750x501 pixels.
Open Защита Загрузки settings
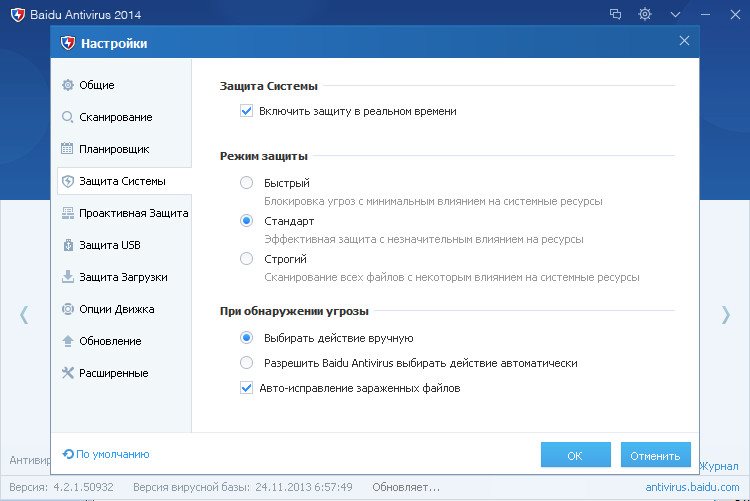(x=124, y=277)
